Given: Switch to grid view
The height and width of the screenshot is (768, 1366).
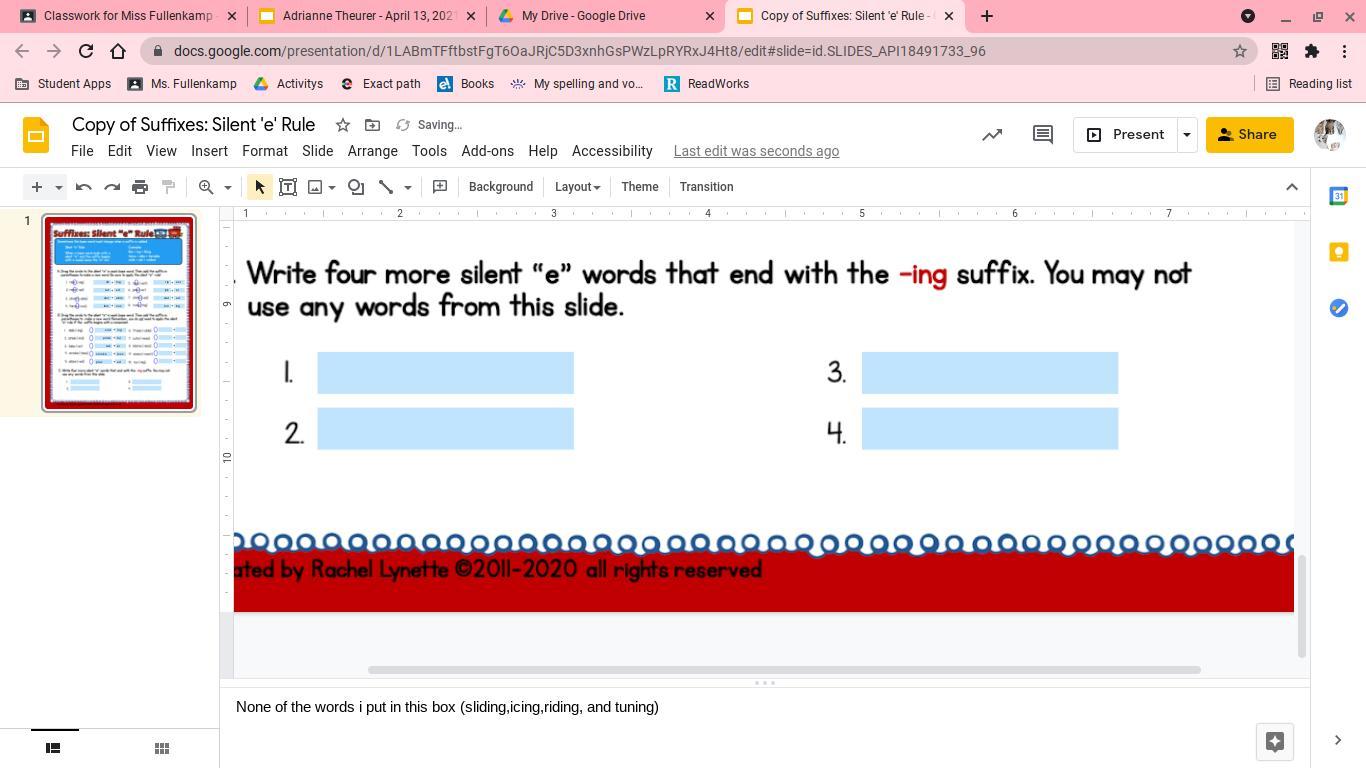Looking at the screenshot, I should pyautogui.click(x=161, y=748).
